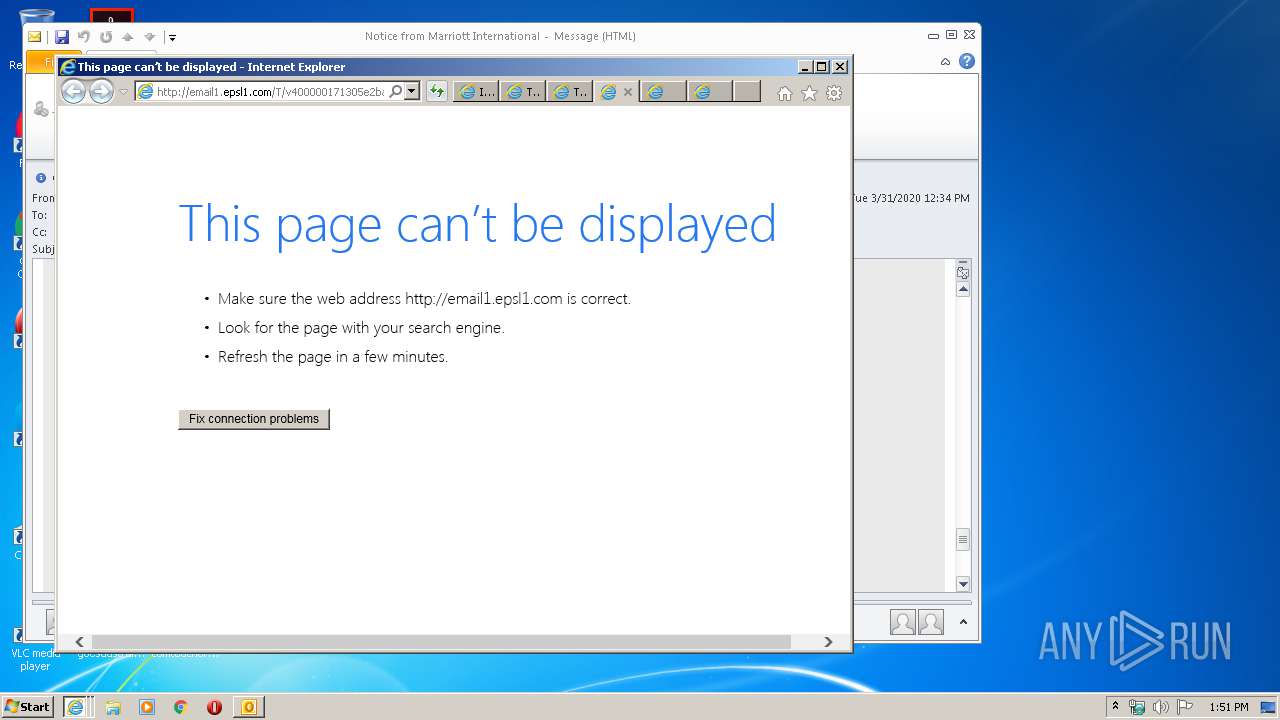The image size is (1280, 720).
Task: Open Tools gear icon
Action: [834, 93]
